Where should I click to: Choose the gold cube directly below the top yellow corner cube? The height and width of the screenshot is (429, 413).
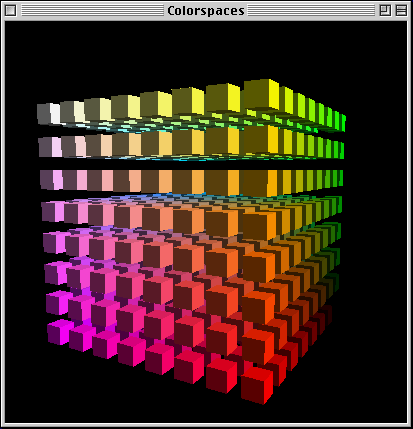(261, 140)
